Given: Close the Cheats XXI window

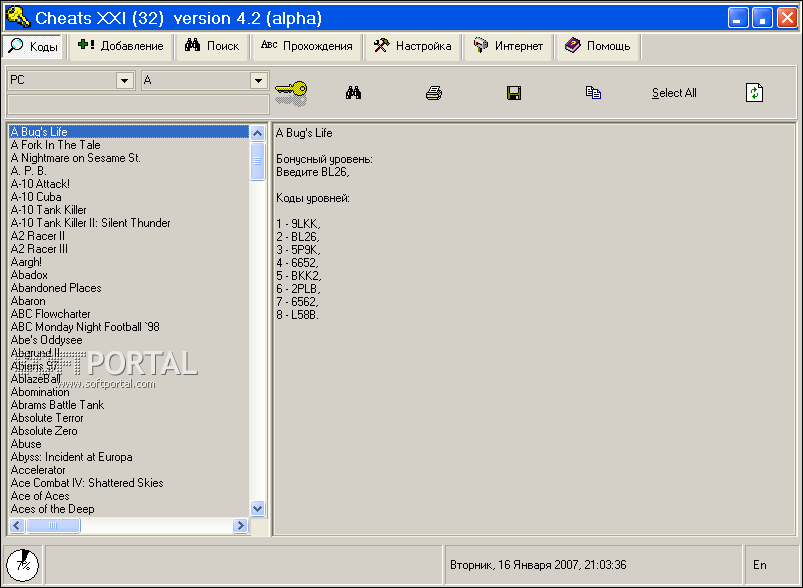Looking at the screenshot, I should pos(787,18).
